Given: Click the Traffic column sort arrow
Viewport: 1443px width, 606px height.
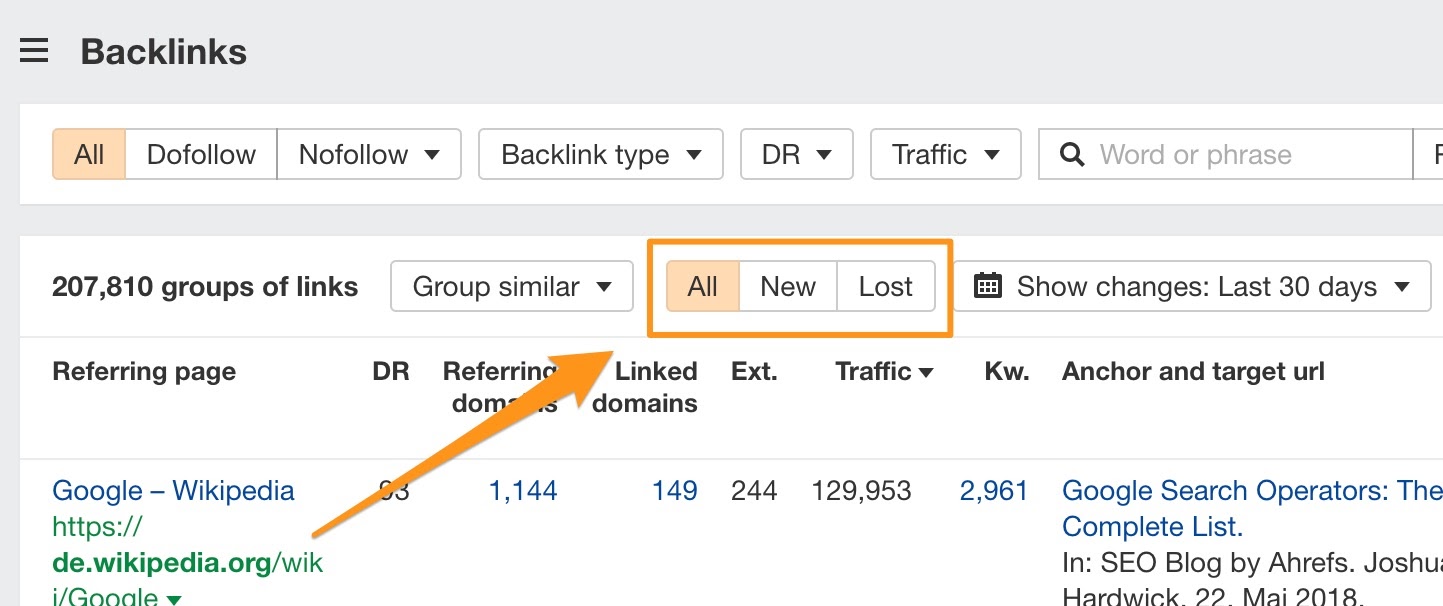Looking at the screenshot, I should point(926,373).
